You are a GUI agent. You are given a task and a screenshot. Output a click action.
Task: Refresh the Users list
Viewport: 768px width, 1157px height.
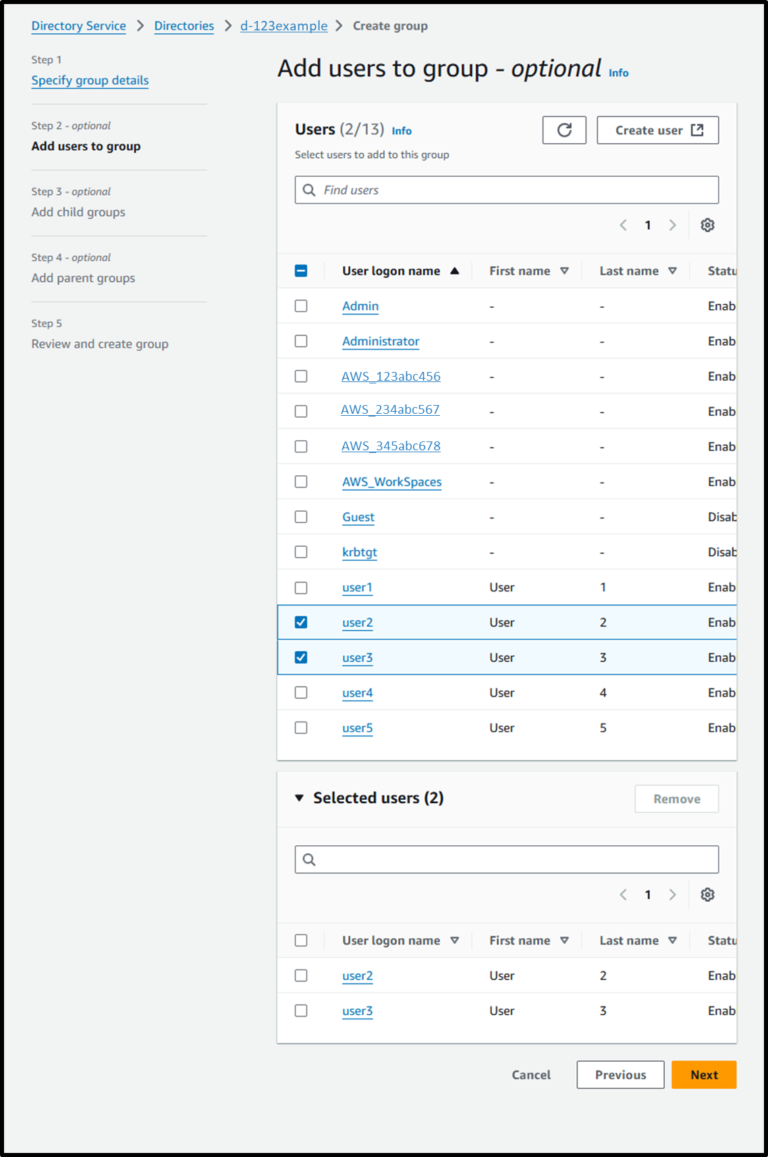pyautogui.click(x=564, y=129)
